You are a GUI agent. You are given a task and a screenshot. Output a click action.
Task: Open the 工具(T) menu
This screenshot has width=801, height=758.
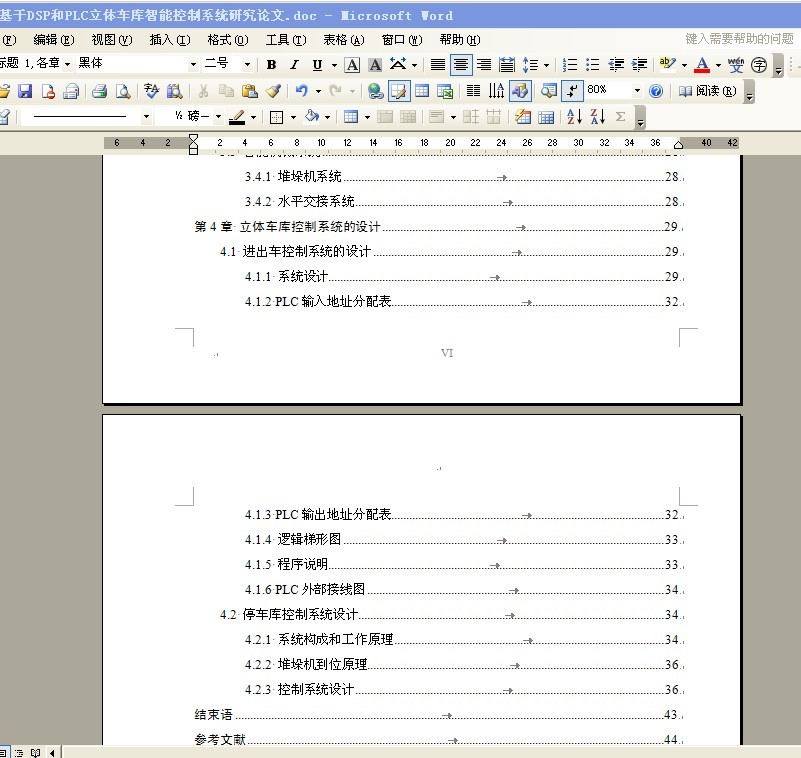(286, 40)
